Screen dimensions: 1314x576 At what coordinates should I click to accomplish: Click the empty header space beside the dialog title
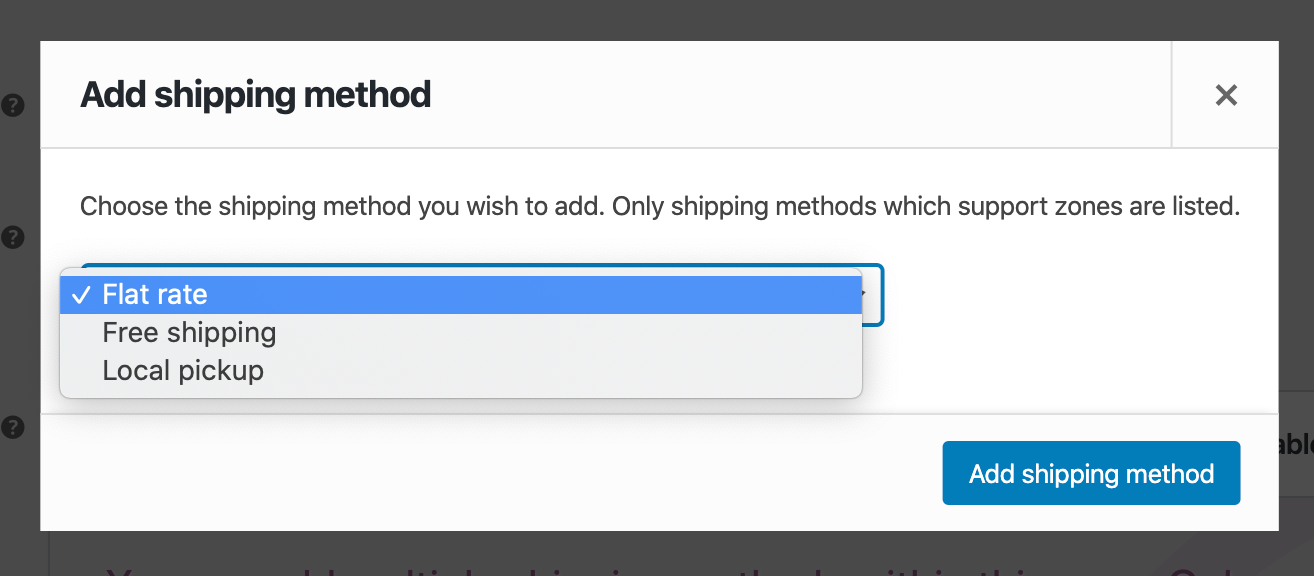coord(800,95)
